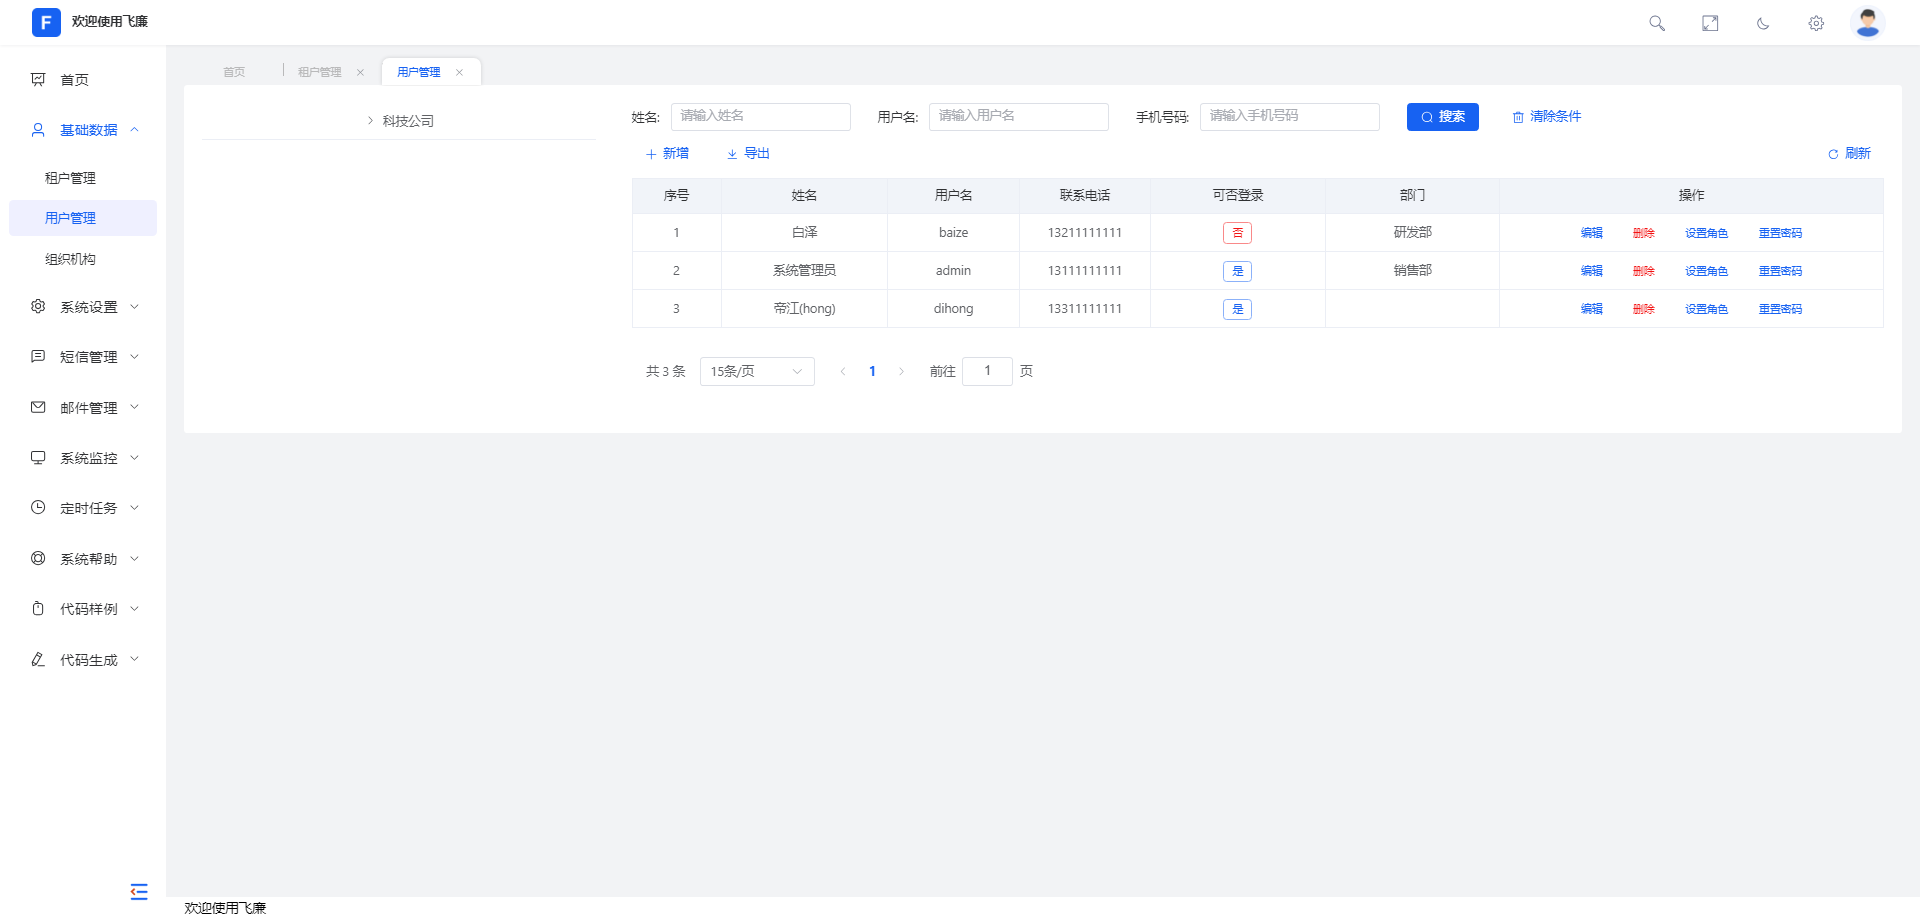Open the 15条/页 page size dropdown
1920x919 pixels.
point(756,371)
